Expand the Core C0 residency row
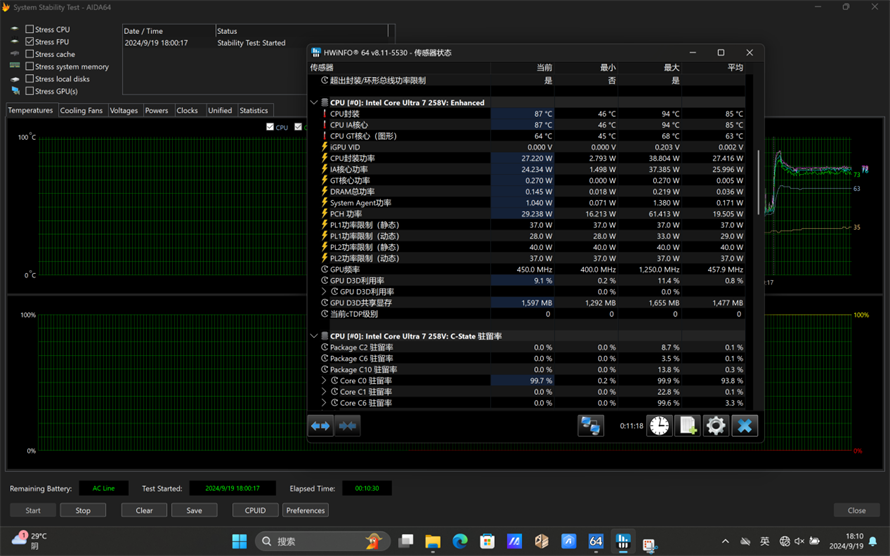890x556 pixels. pos(324,381)
